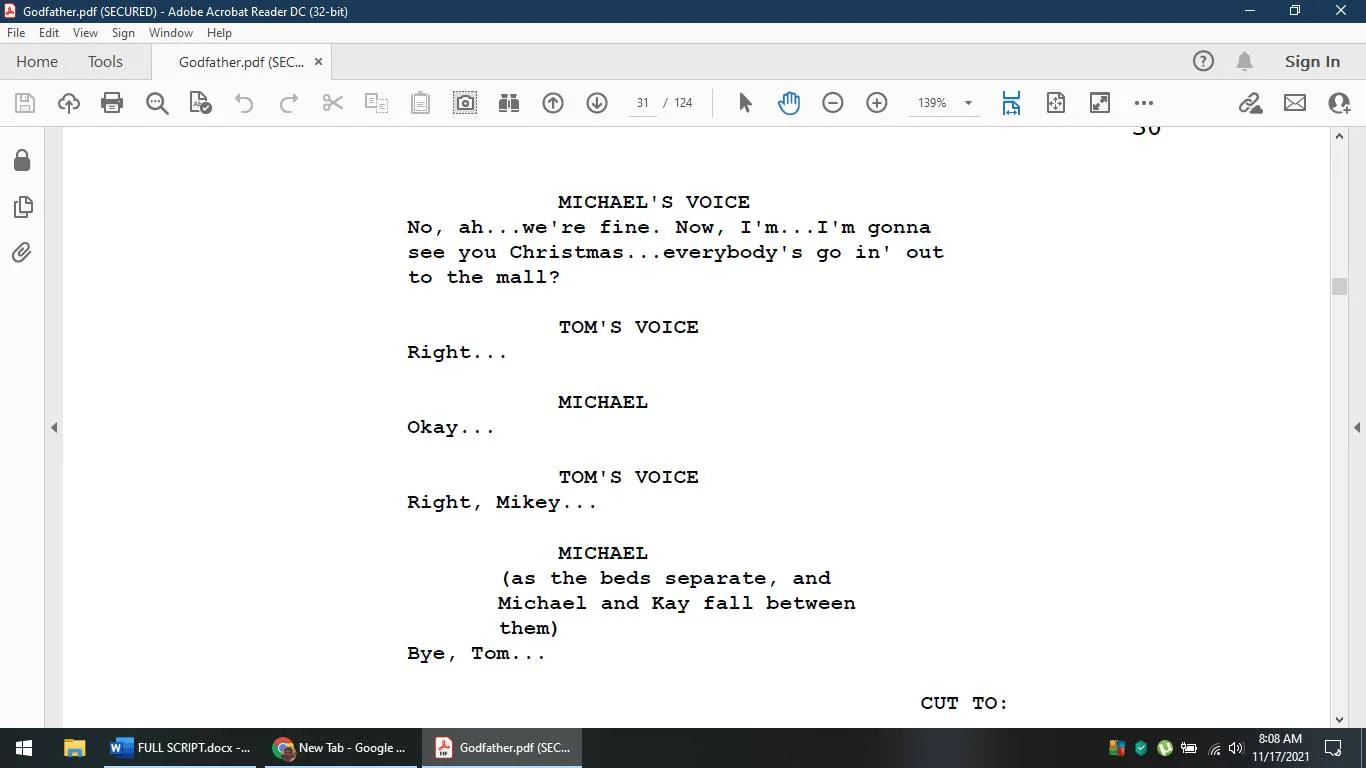Expand the right tools pane arrow

(1357, 428)
